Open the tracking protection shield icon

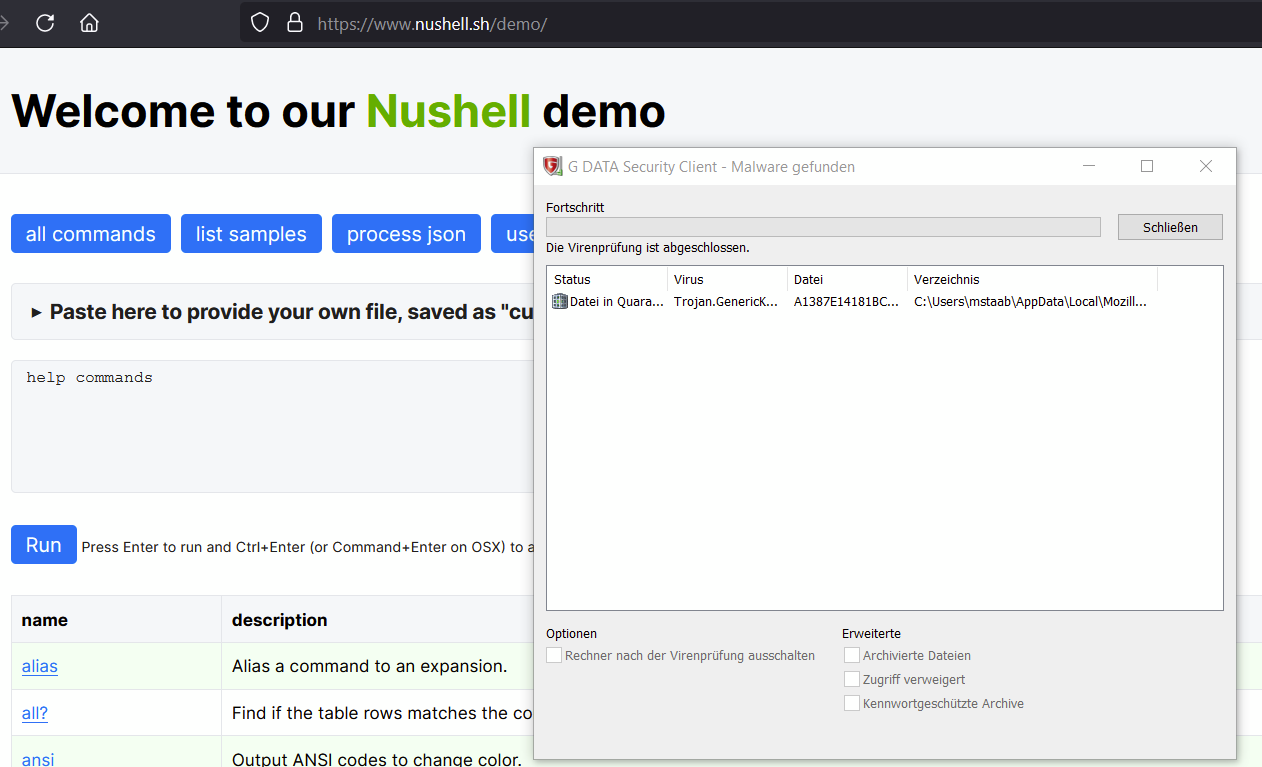click(260, 22)
